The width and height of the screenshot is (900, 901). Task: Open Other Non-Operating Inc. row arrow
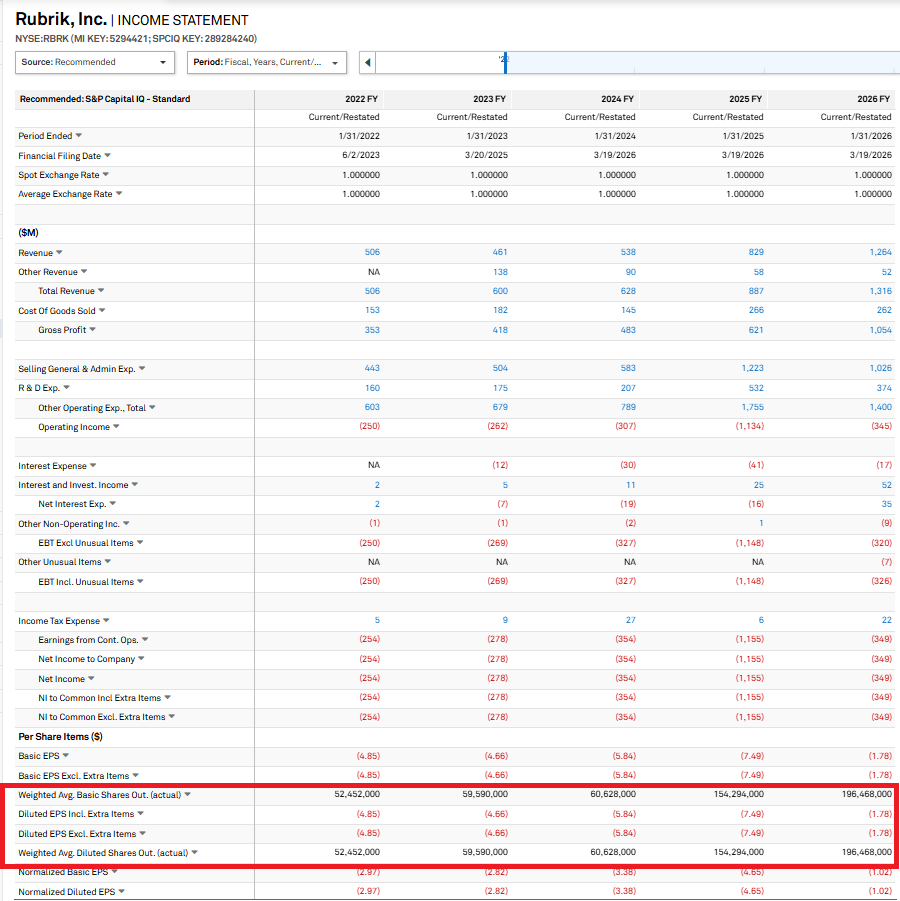coord(126,523)
